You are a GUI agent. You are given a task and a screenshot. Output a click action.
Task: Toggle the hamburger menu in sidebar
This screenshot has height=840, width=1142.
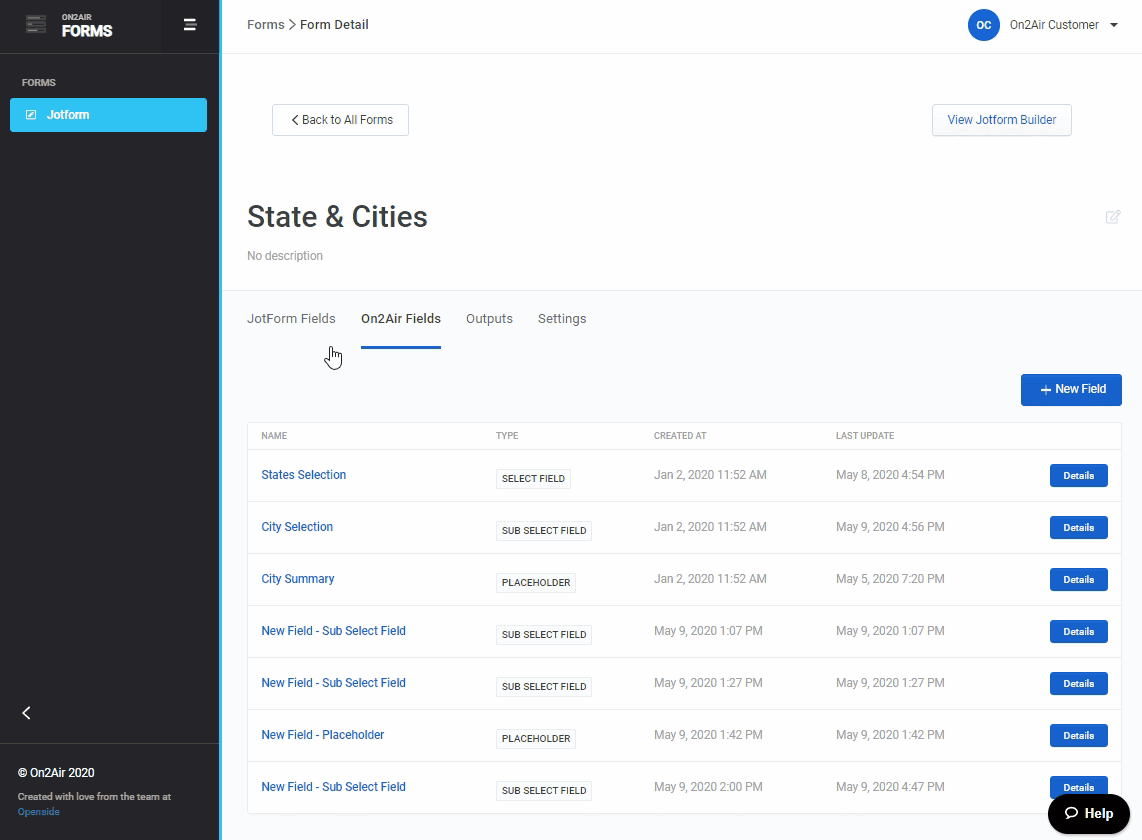coord(190,25)
